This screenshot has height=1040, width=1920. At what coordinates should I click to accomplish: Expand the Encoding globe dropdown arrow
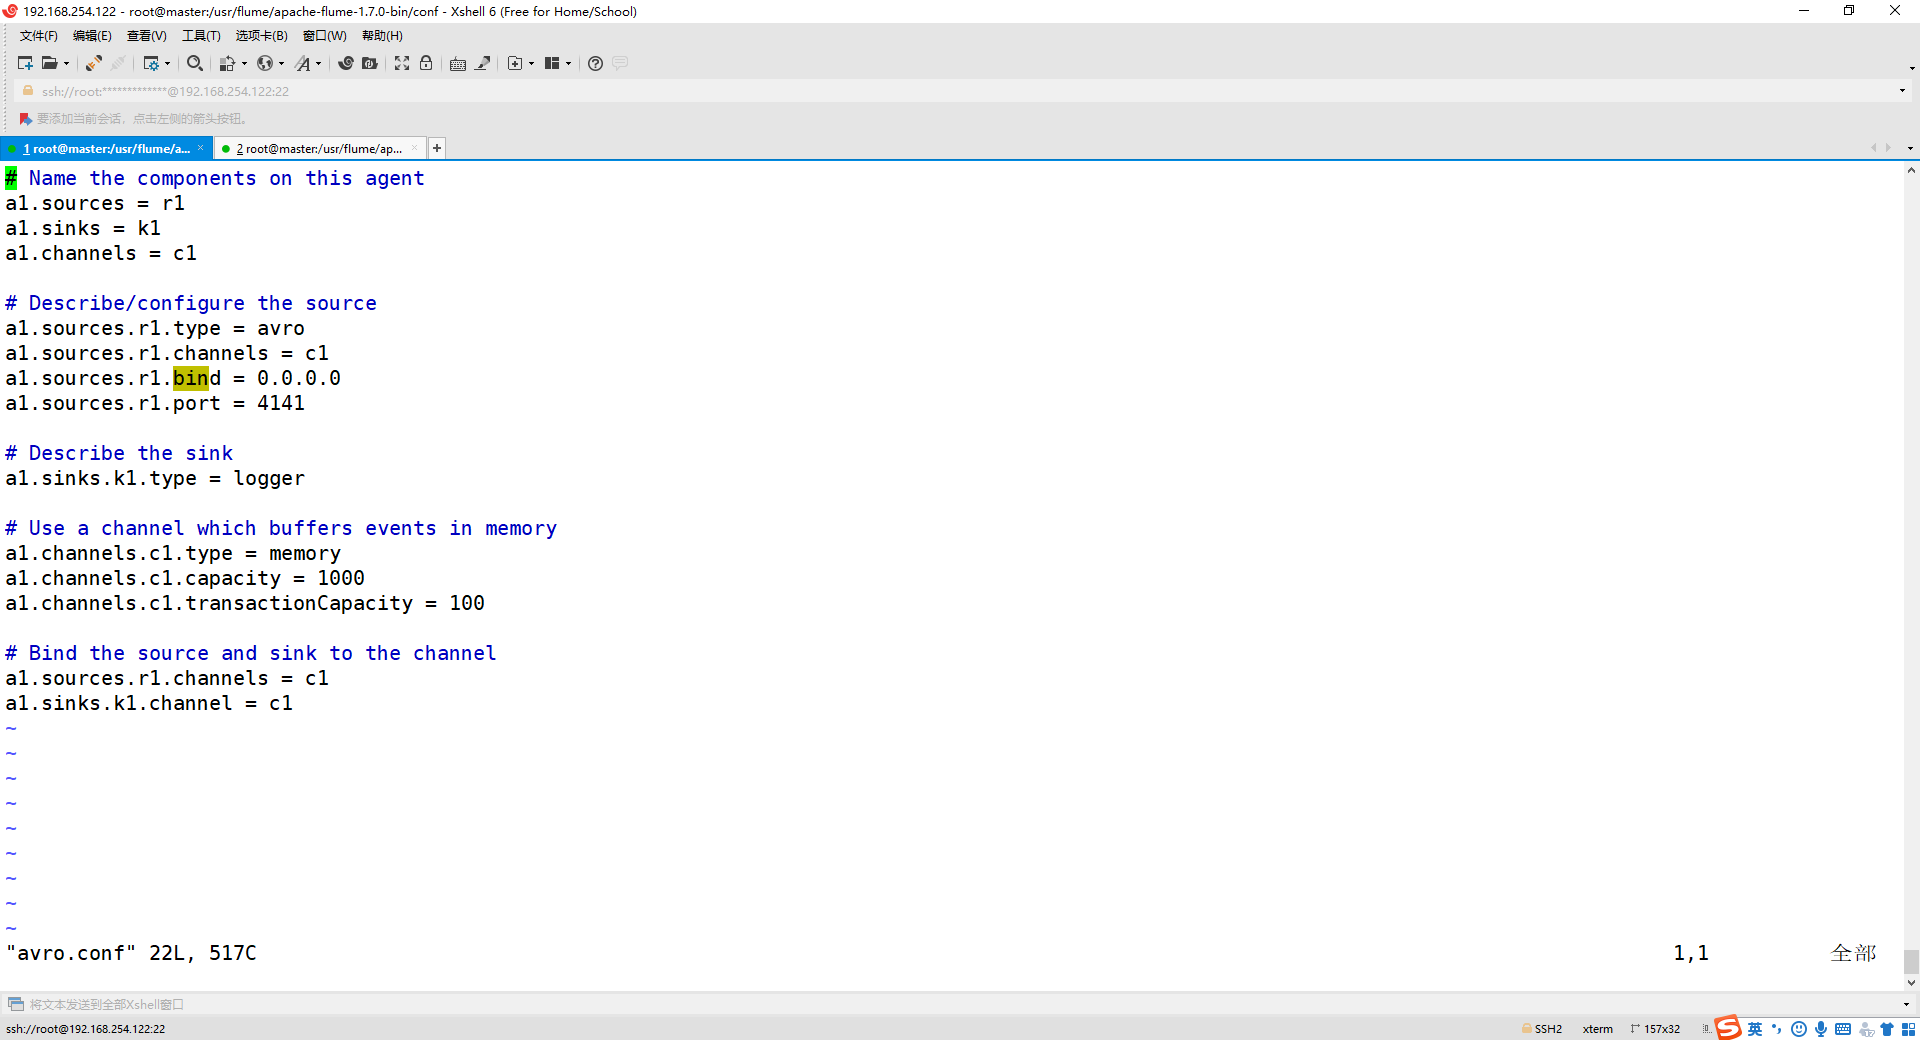pyautogui.click(x=281, y=63)
